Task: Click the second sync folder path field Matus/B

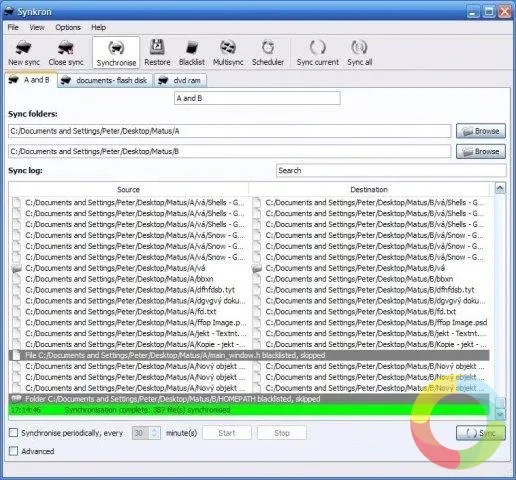Action: pos(230,152)
